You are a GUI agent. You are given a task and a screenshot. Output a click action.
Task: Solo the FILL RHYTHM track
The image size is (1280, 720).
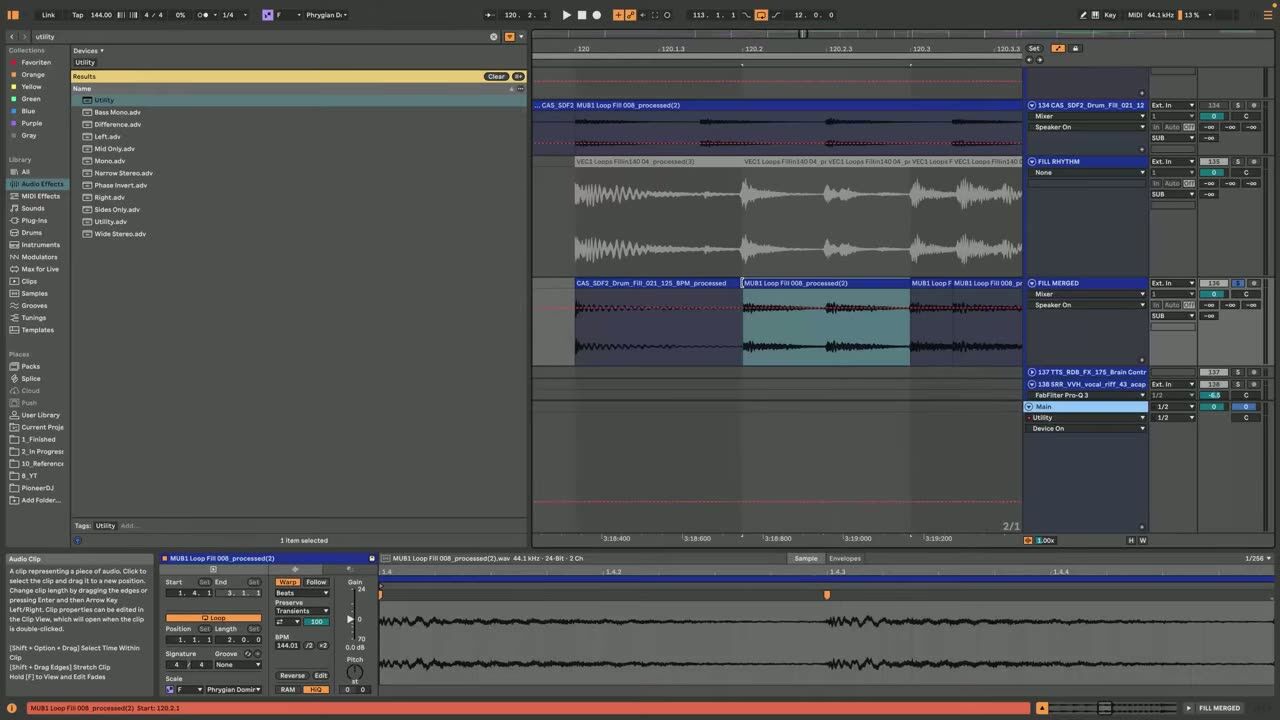point(1237,161)
